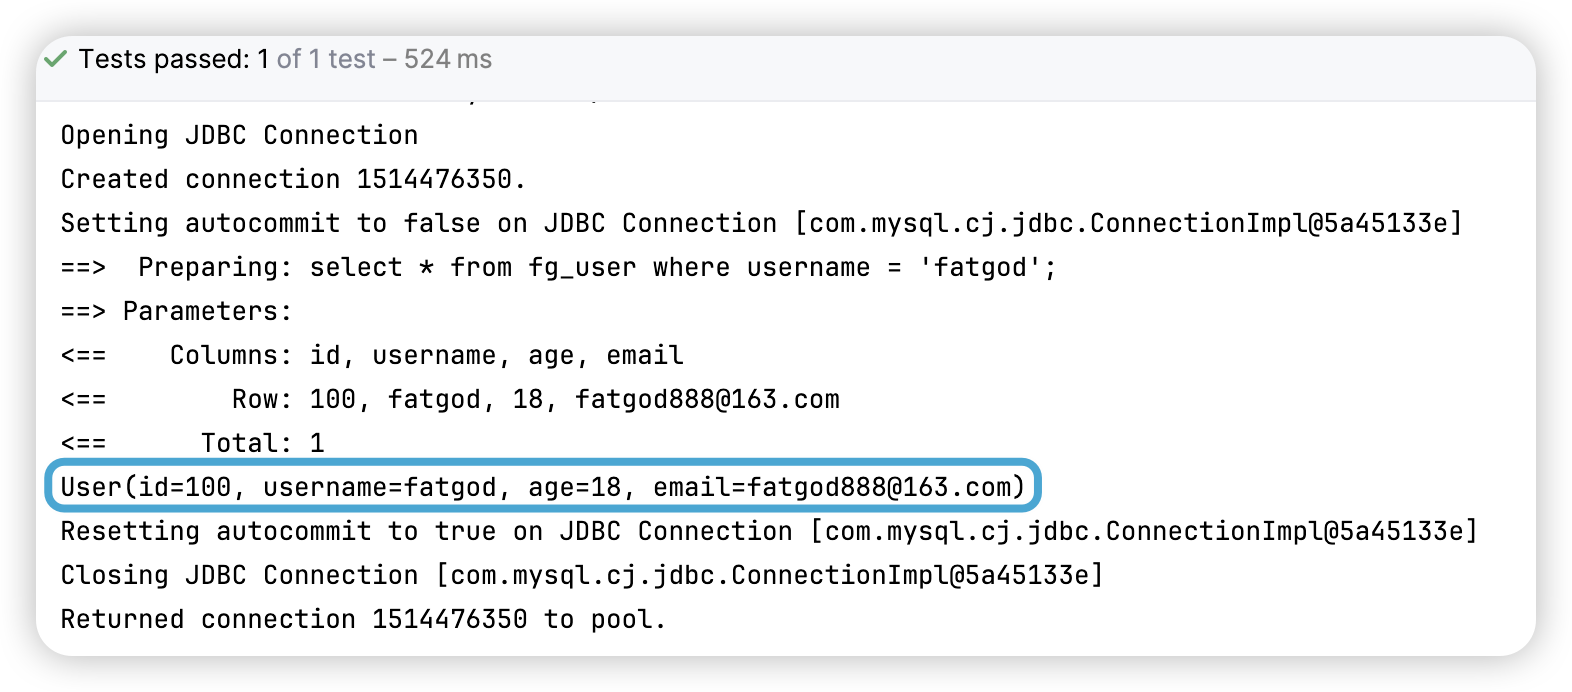Select the "Opening JDBC Connection" log line
1572x692 pixels.
239,135
